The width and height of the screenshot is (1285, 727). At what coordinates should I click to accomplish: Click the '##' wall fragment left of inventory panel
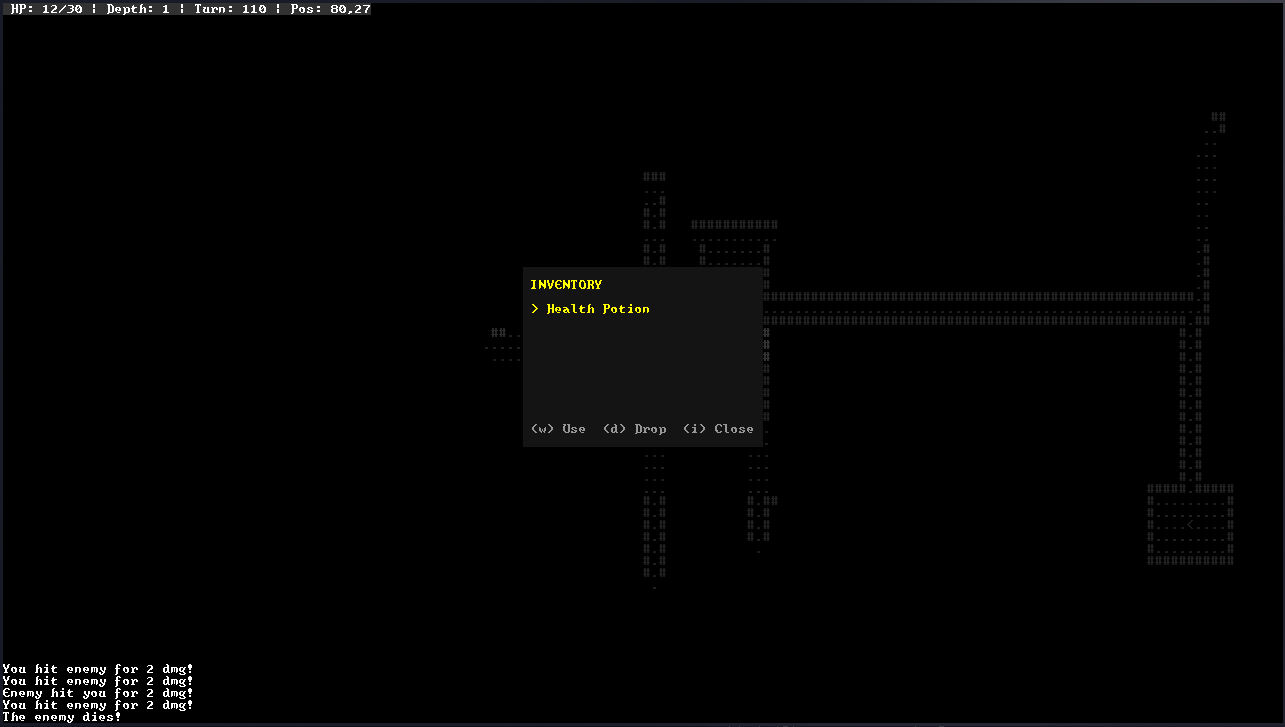tap(498, 333)
